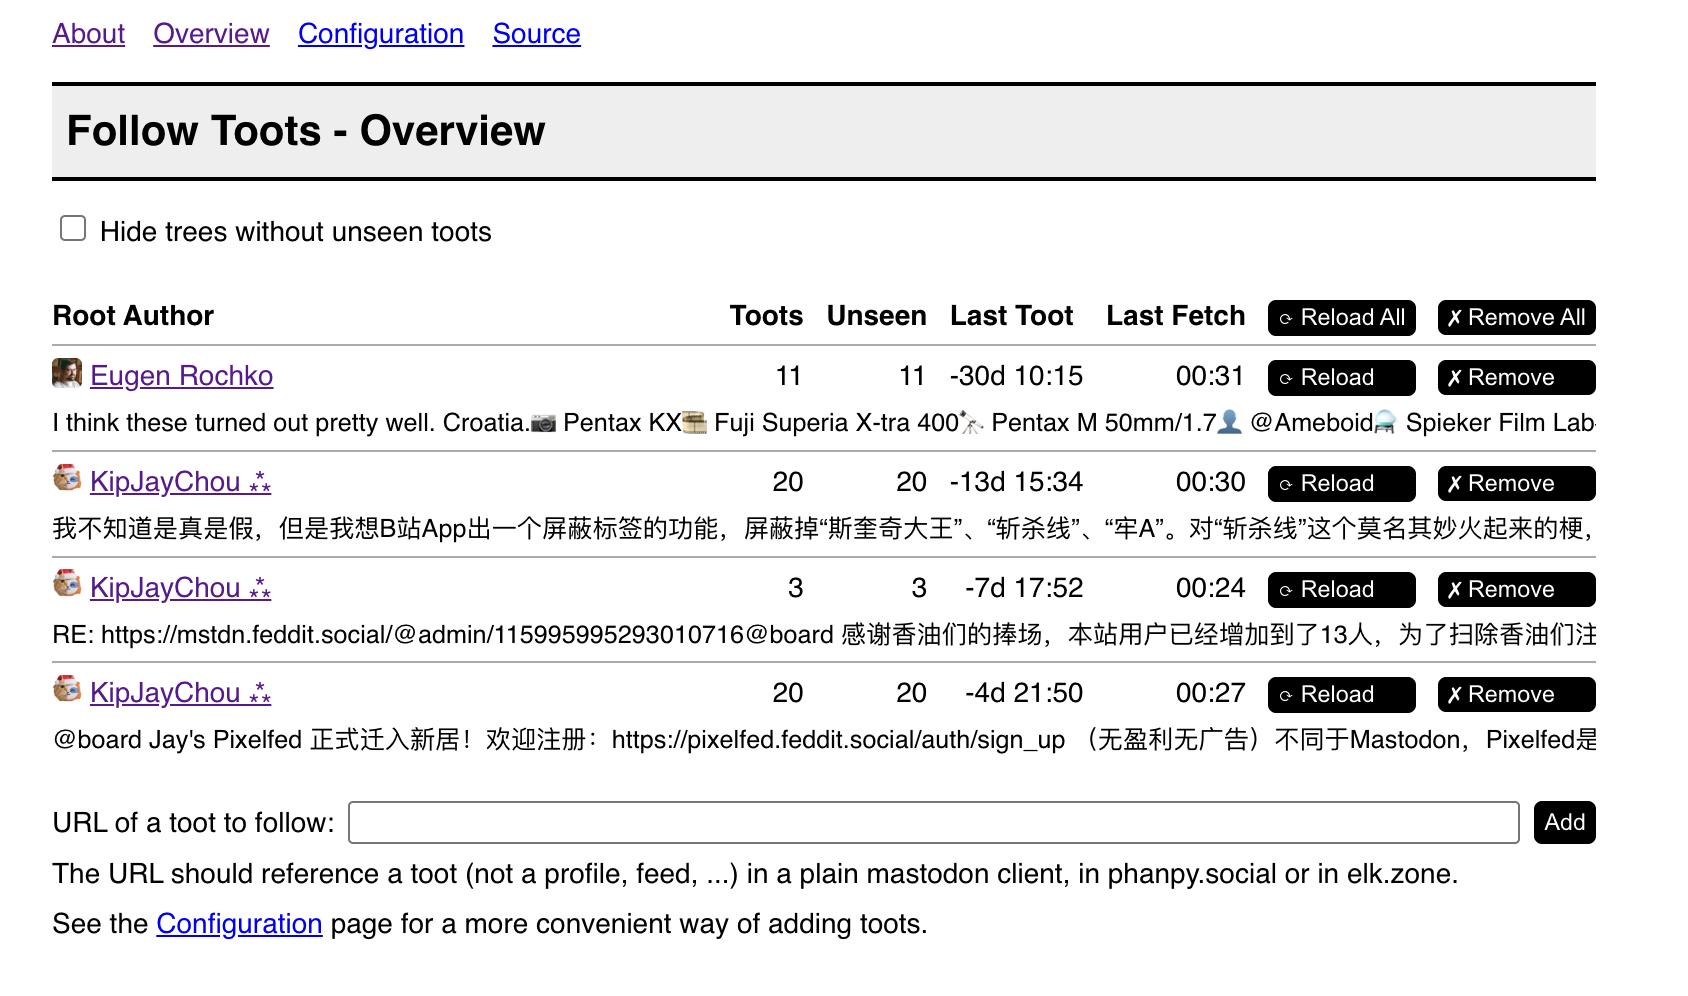Image resolution: width=1688 pixels, height=996 pixels.
Task: Focus the URL of a toot to follow field
Action: [x=933, y=823]
